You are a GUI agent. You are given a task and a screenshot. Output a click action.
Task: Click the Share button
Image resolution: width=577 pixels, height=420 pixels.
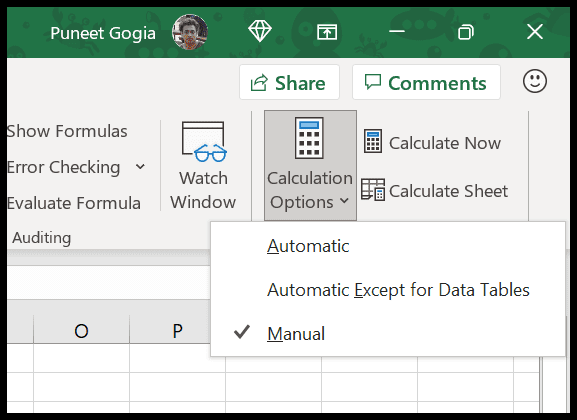[289, 82]
